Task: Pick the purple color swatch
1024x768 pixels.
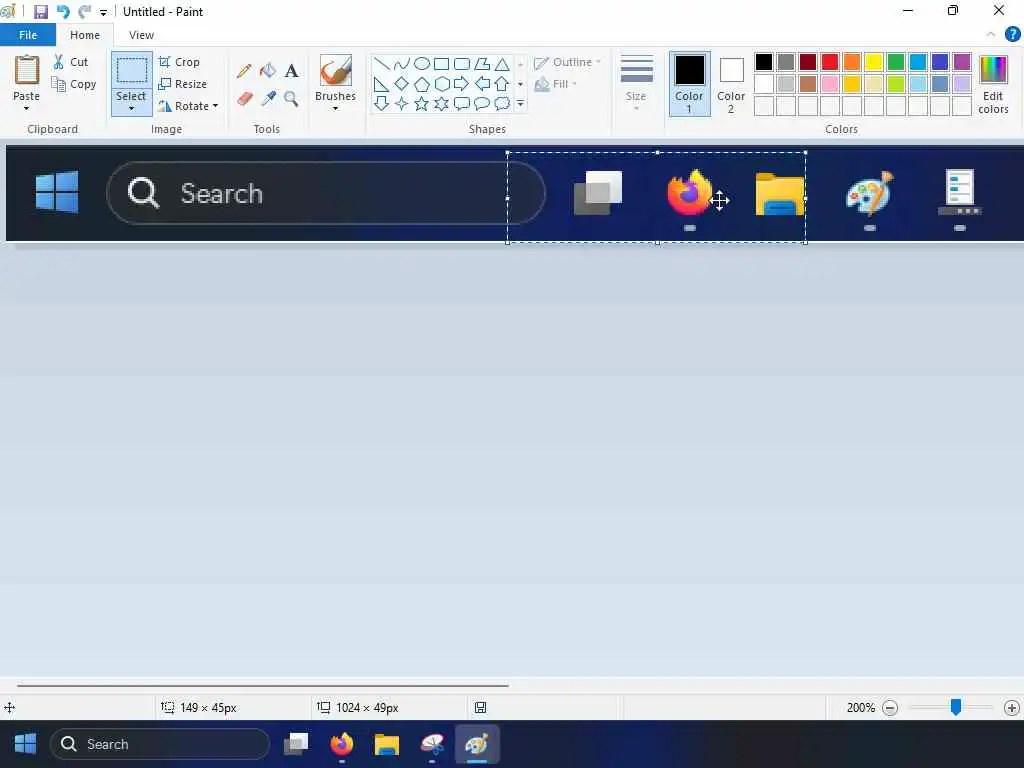Action: pos(962,62)
